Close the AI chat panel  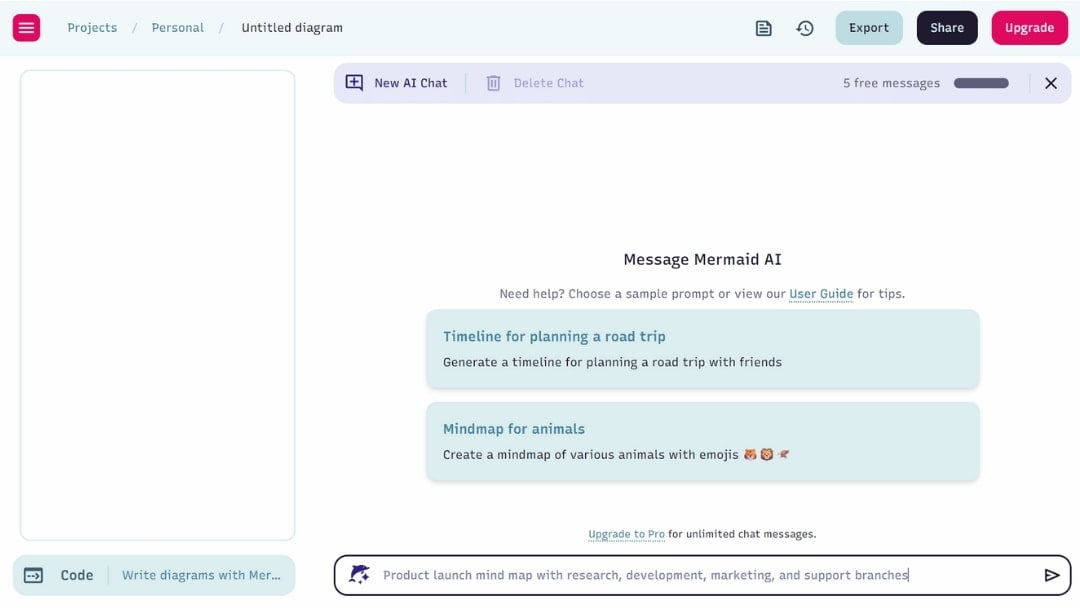click(x=1050, y=83)
